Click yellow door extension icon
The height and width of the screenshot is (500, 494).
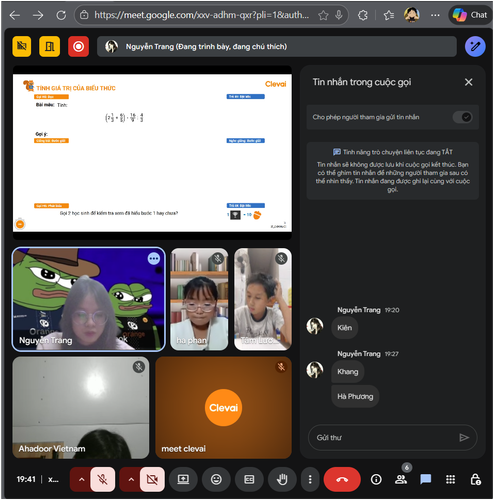[50, 46]
